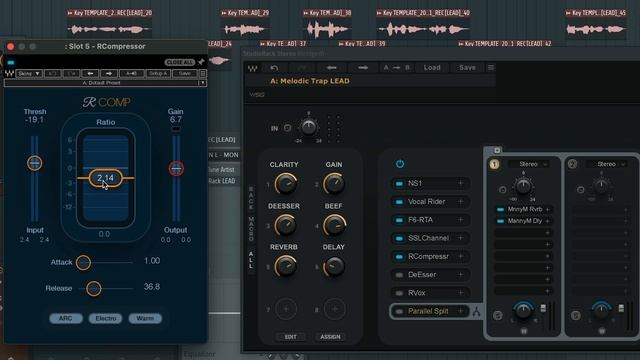Click plus icon on RCompressr slot
Viewport: 640px width, 360px height.
pos(460,256)
